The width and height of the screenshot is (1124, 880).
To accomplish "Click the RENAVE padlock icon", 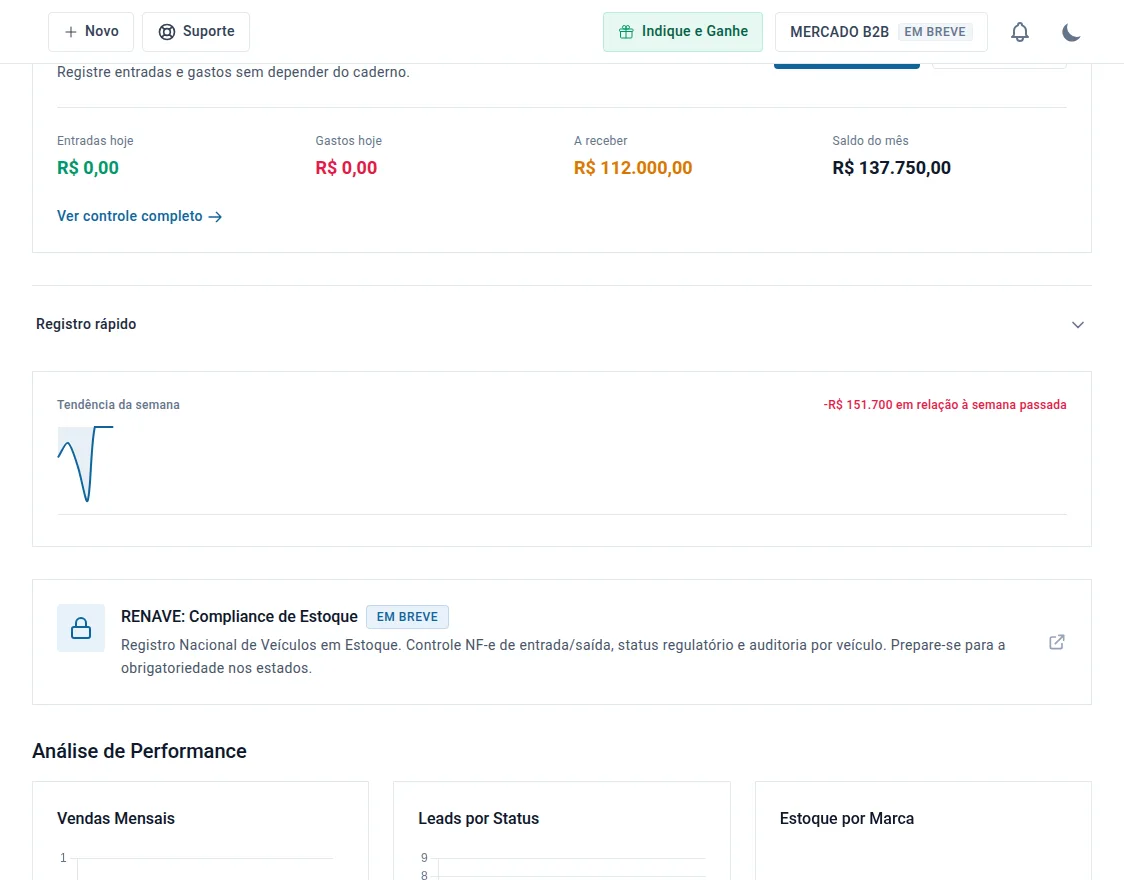I will pos(81,628).
